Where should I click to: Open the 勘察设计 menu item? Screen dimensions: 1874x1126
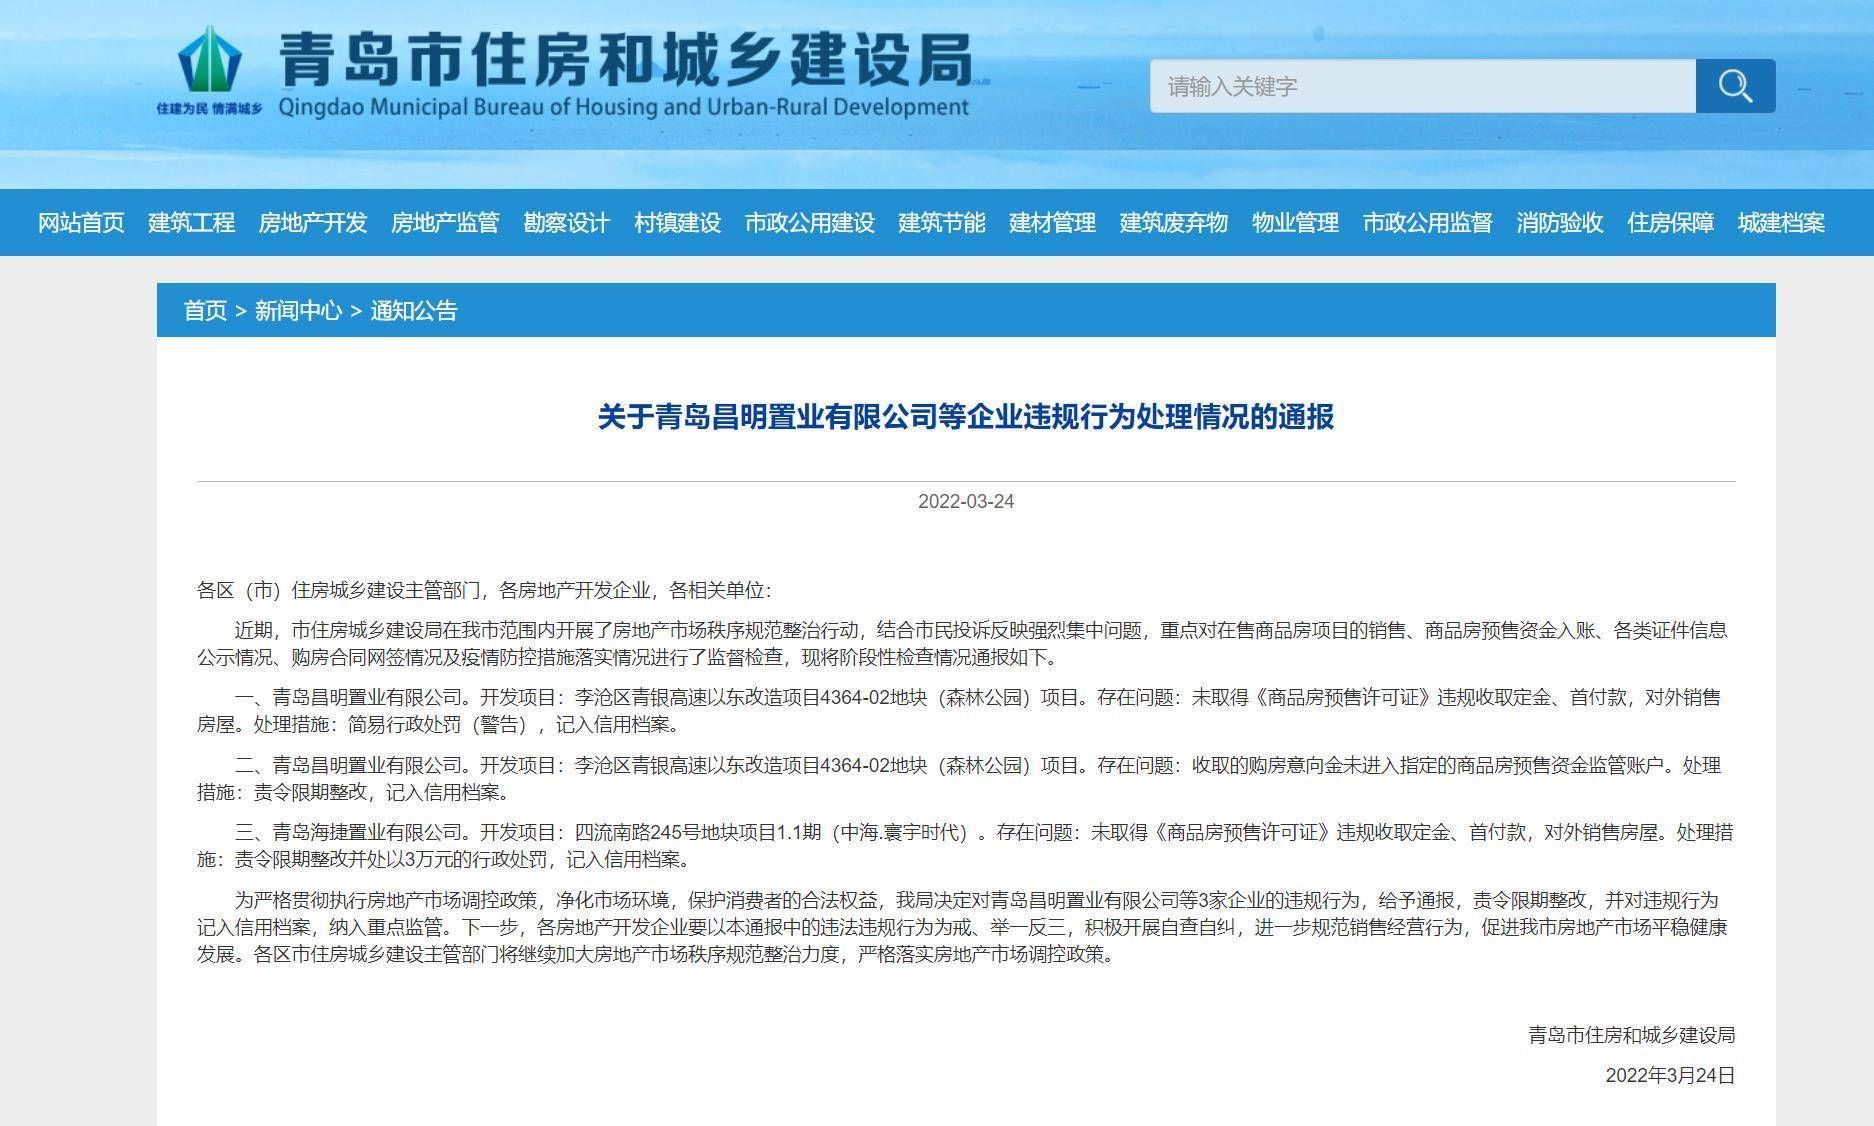pos(566,223)
